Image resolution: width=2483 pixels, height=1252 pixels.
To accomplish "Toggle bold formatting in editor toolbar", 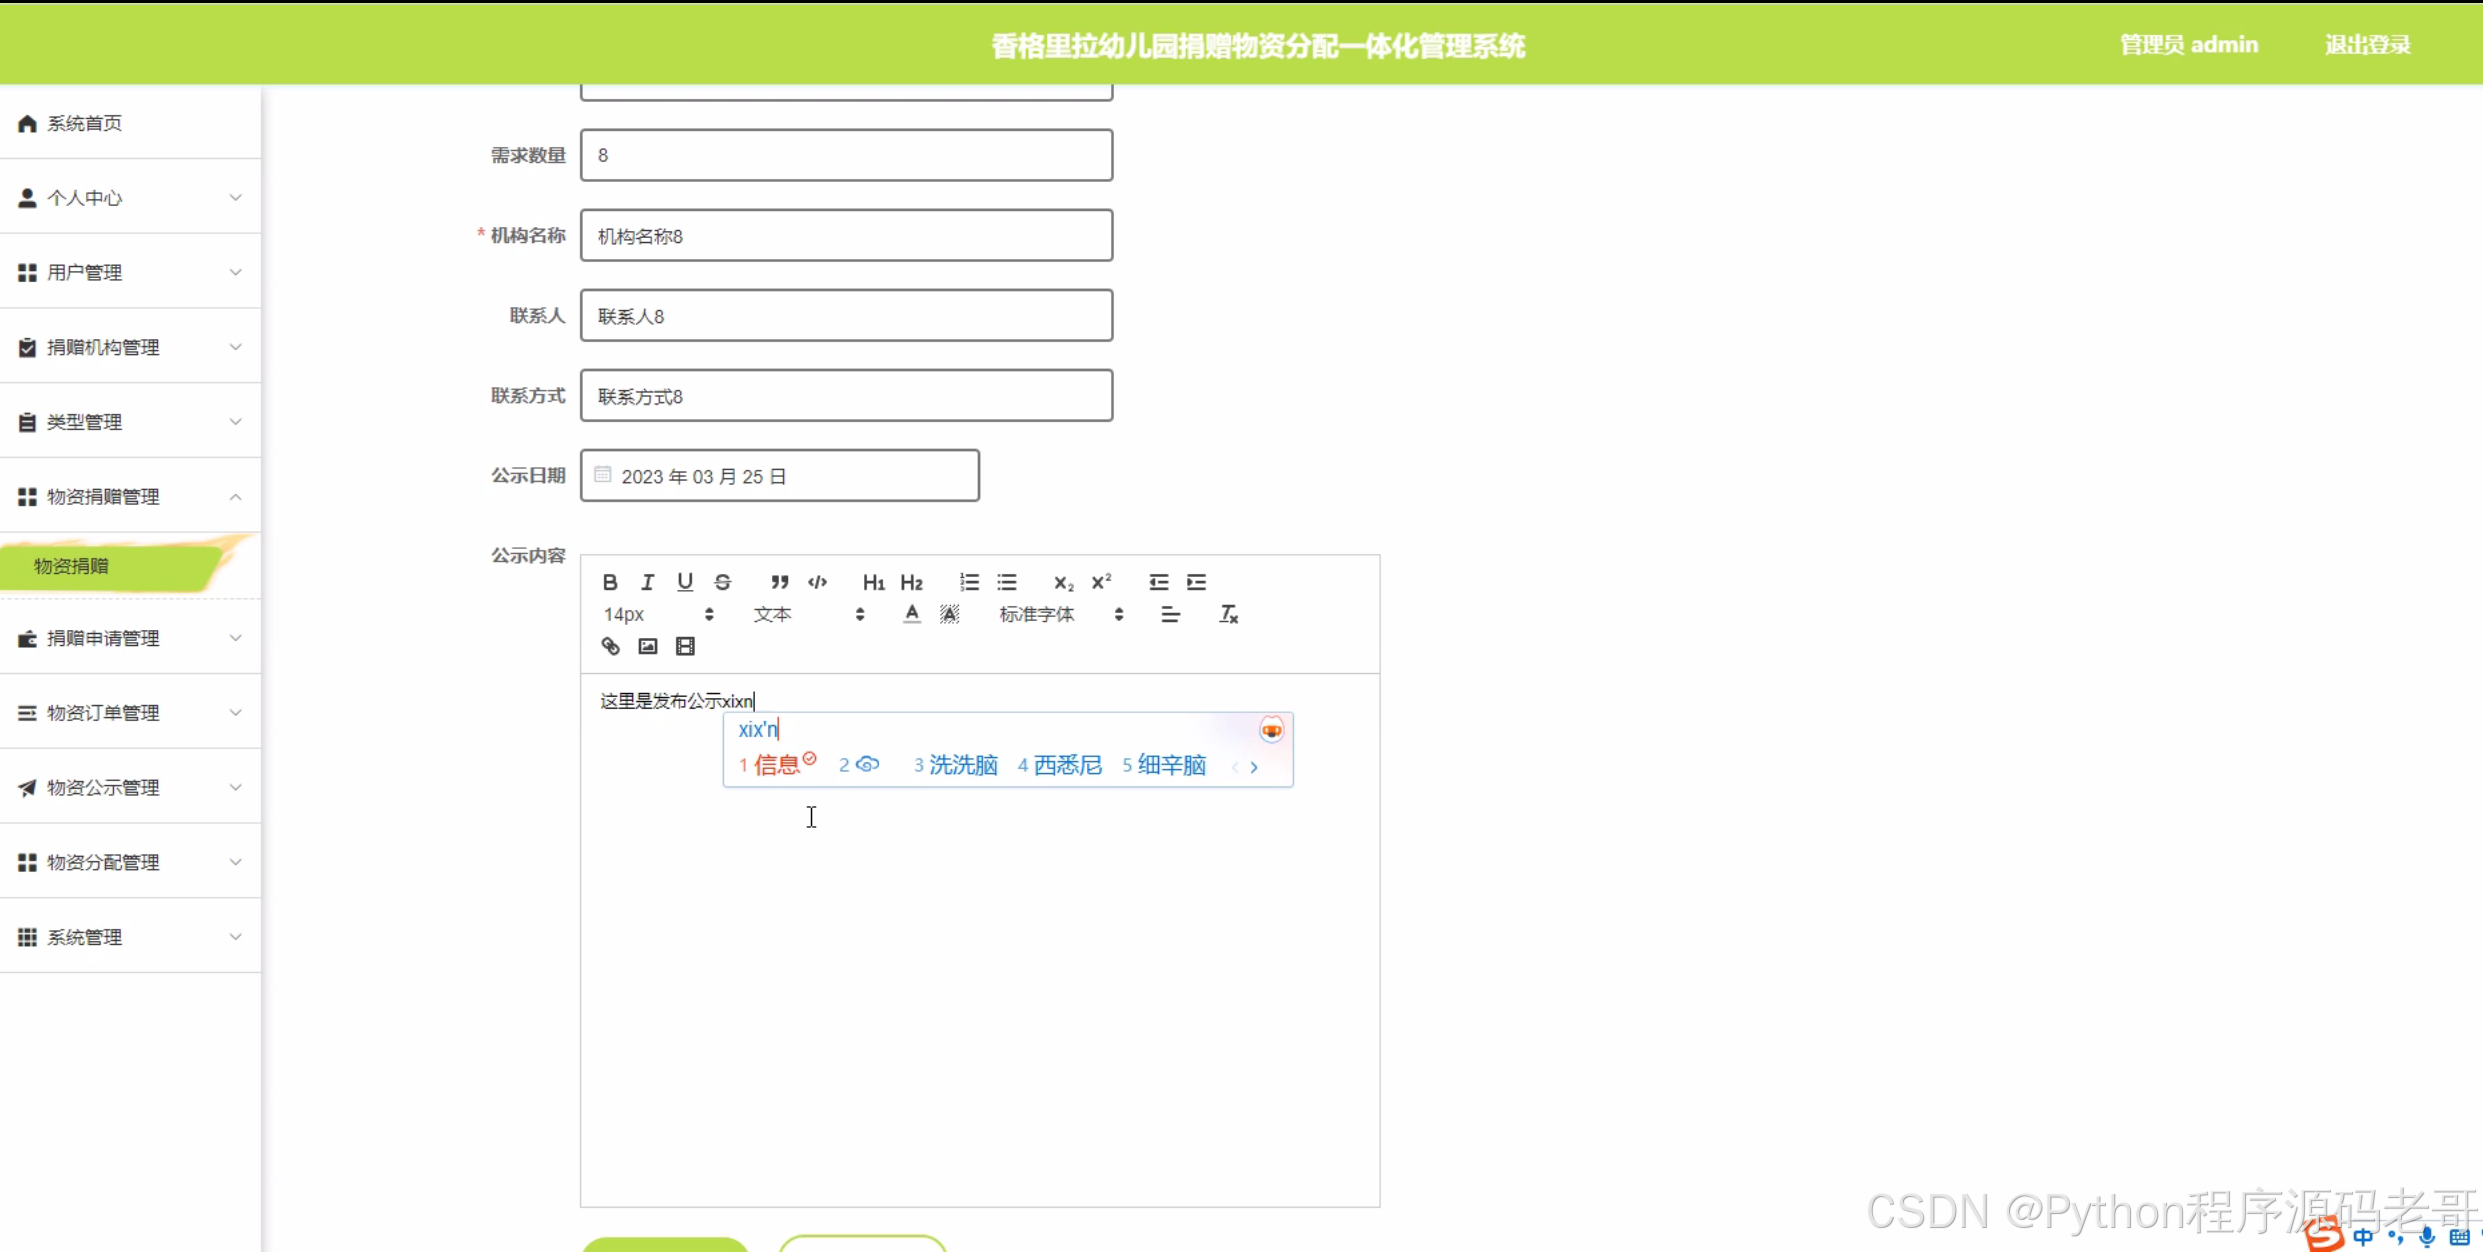I will click(x=610, y=582).
